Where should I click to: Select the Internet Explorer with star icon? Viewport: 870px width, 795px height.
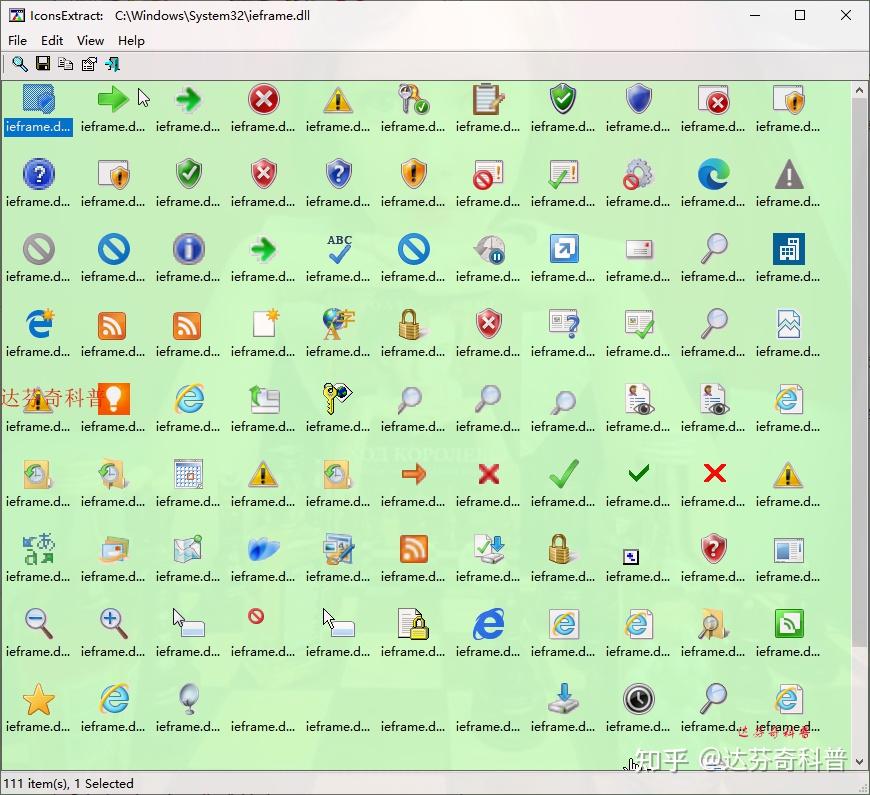[39, 324]
